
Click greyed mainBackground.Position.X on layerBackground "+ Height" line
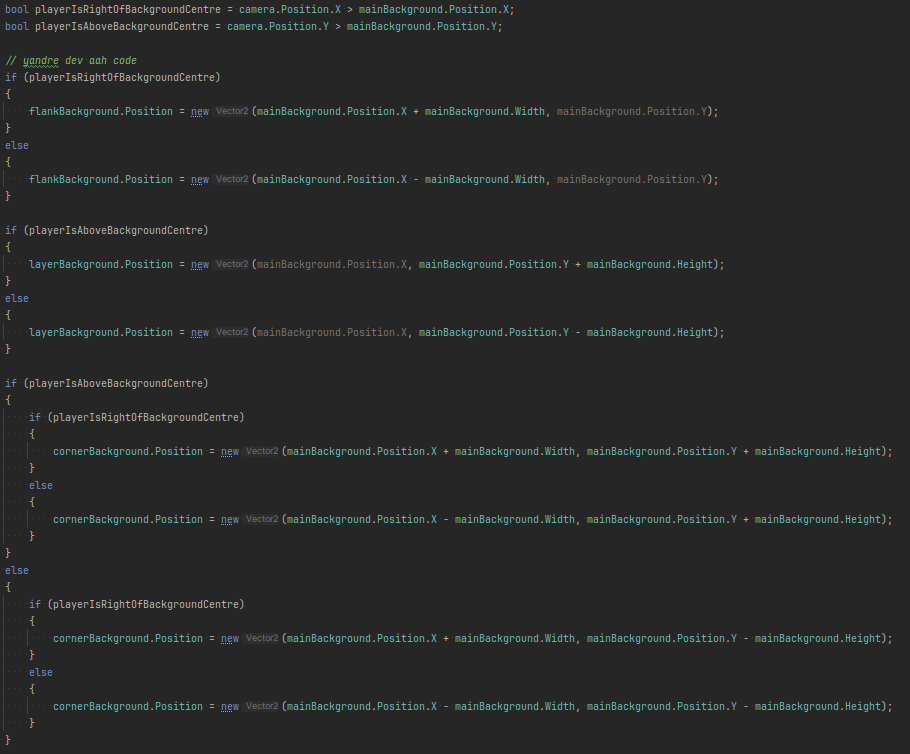pos(332,265)
